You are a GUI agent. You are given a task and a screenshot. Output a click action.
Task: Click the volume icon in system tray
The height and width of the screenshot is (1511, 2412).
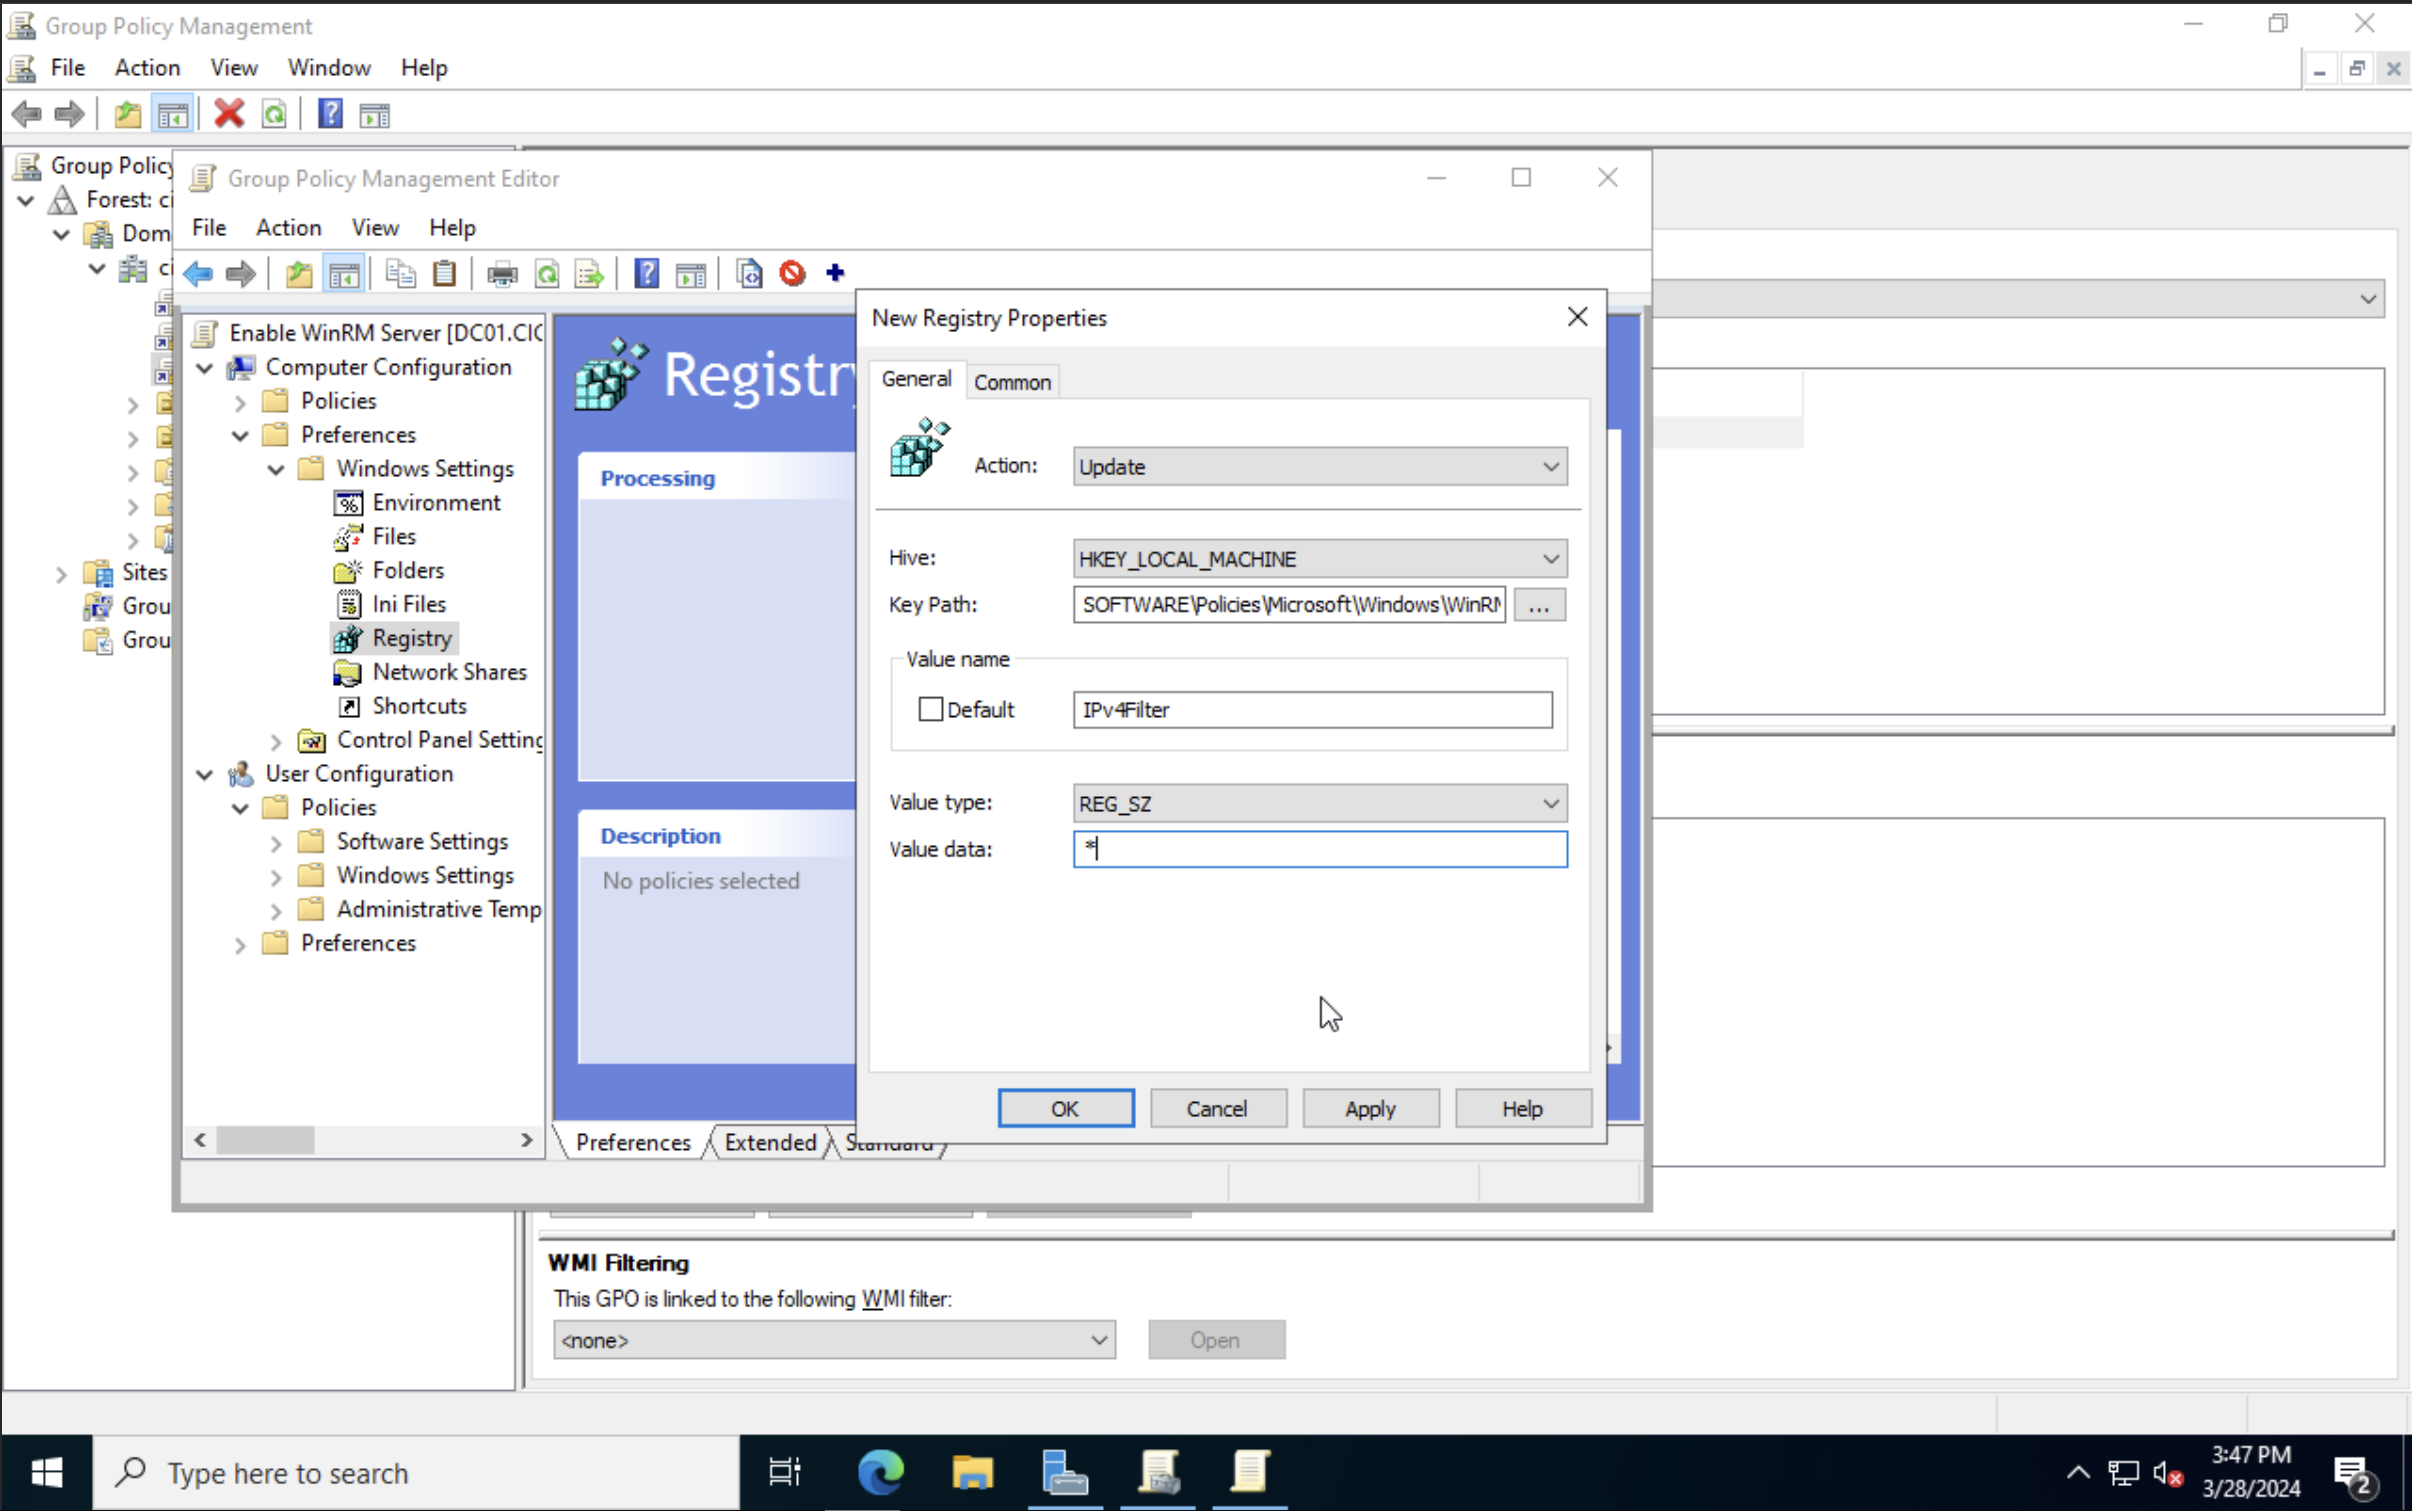pos(2166,1473)
